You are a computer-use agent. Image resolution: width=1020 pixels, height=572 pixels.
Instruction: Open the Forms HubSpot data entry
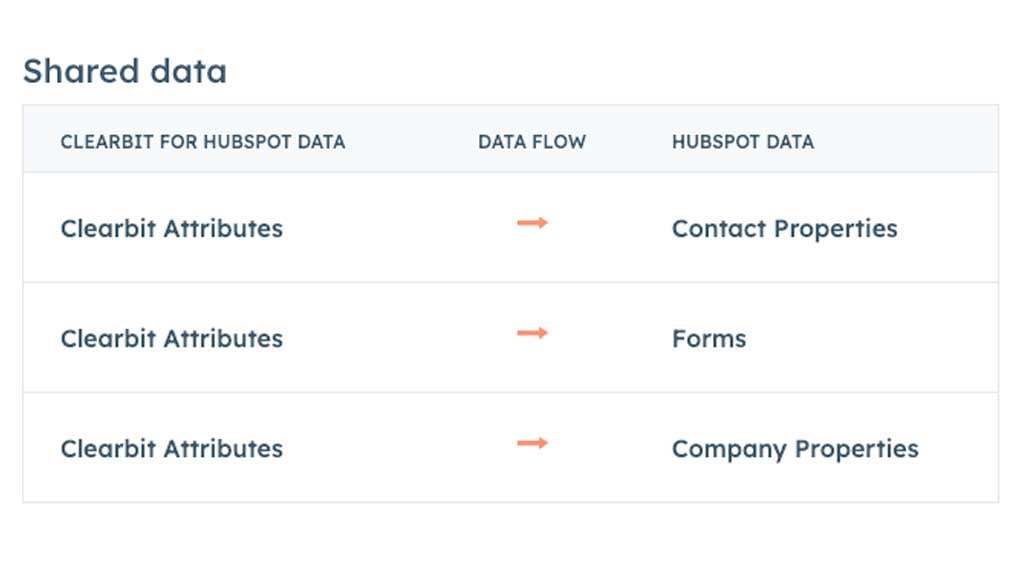pyautogui.click(x=708, y=339)
